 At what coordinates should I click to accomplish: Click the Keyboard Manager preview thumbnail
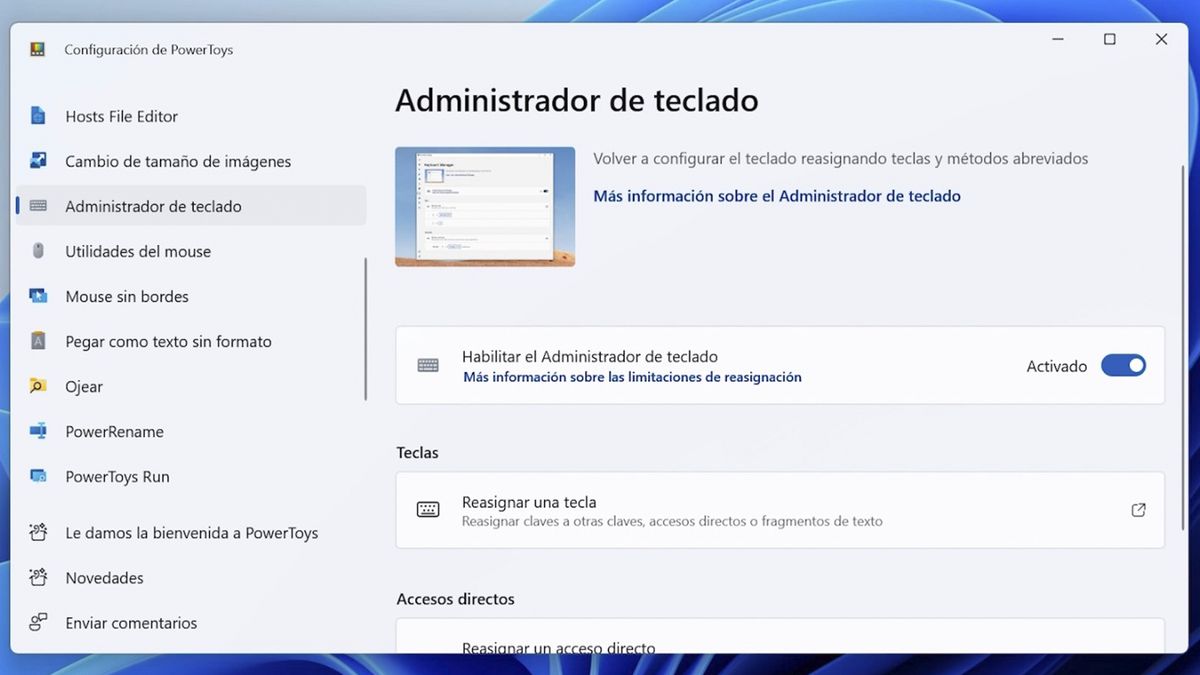(485, 204)
